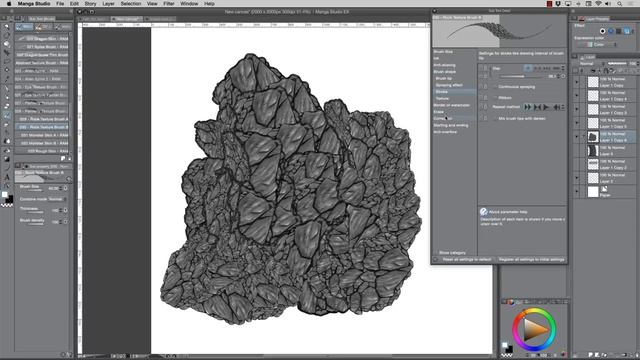Choose the fourth Repeat method icon

pyautogui.click(x=556, y=107)
